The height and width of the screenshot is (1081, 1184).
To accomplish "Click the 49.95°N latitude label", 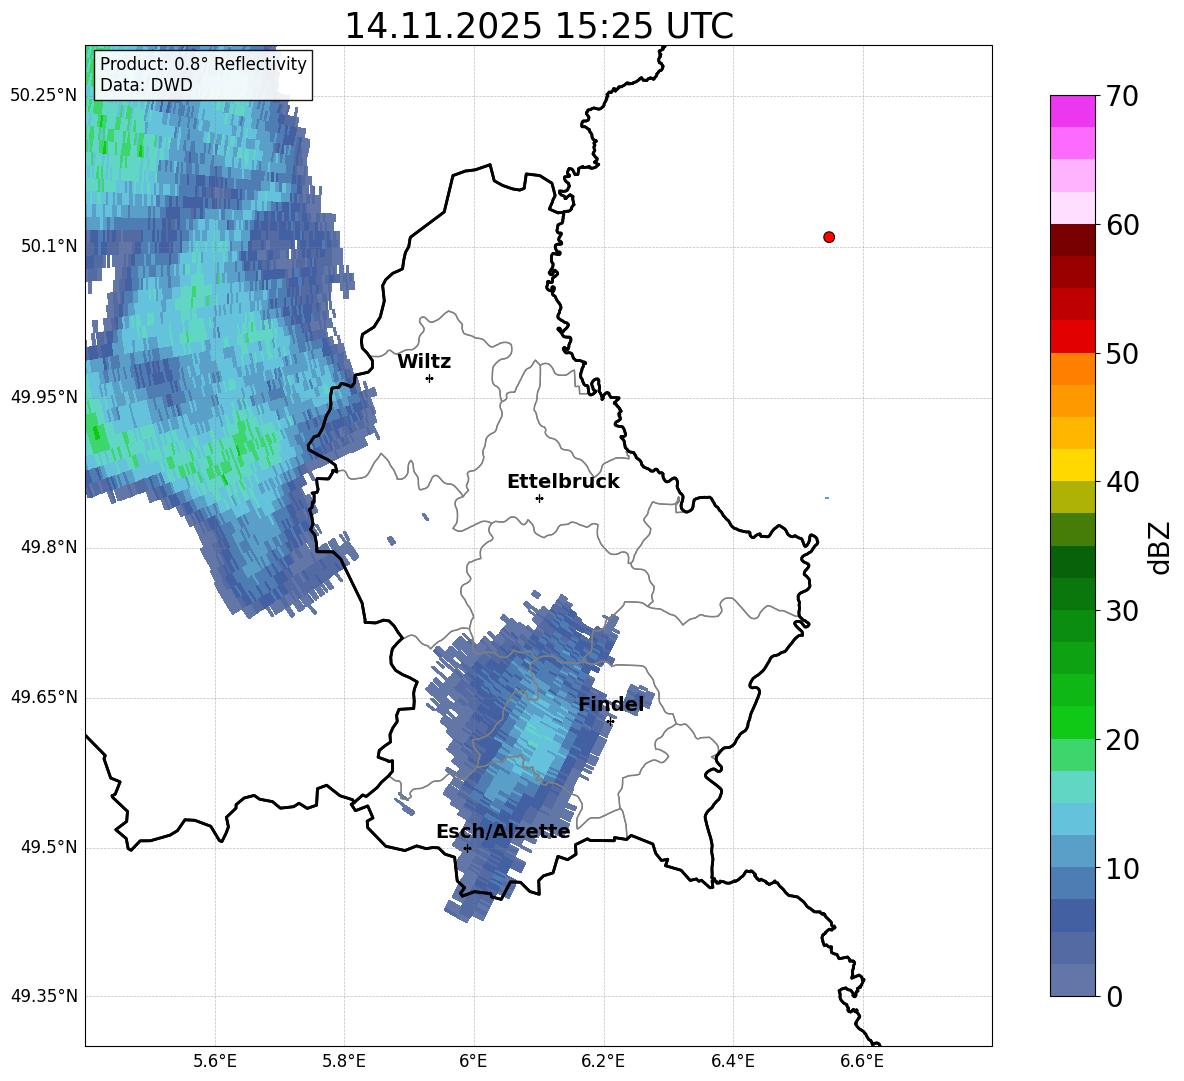I will (44, 396).
